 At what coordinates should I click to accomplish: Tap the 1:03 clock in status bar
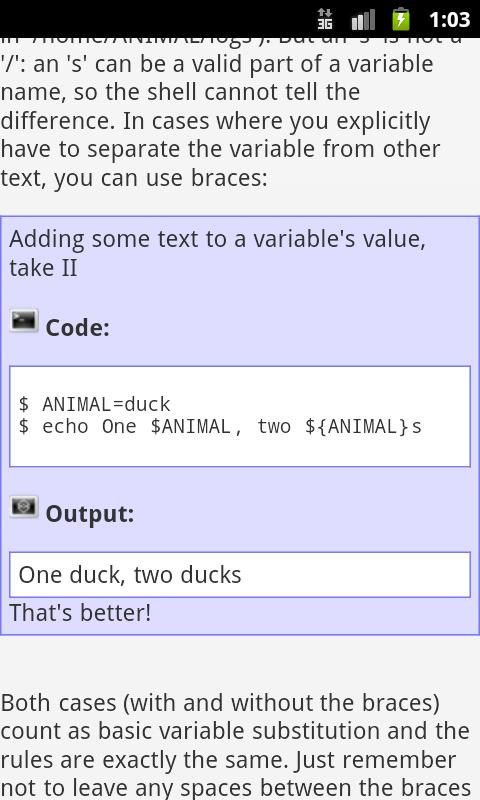point(449,20)
